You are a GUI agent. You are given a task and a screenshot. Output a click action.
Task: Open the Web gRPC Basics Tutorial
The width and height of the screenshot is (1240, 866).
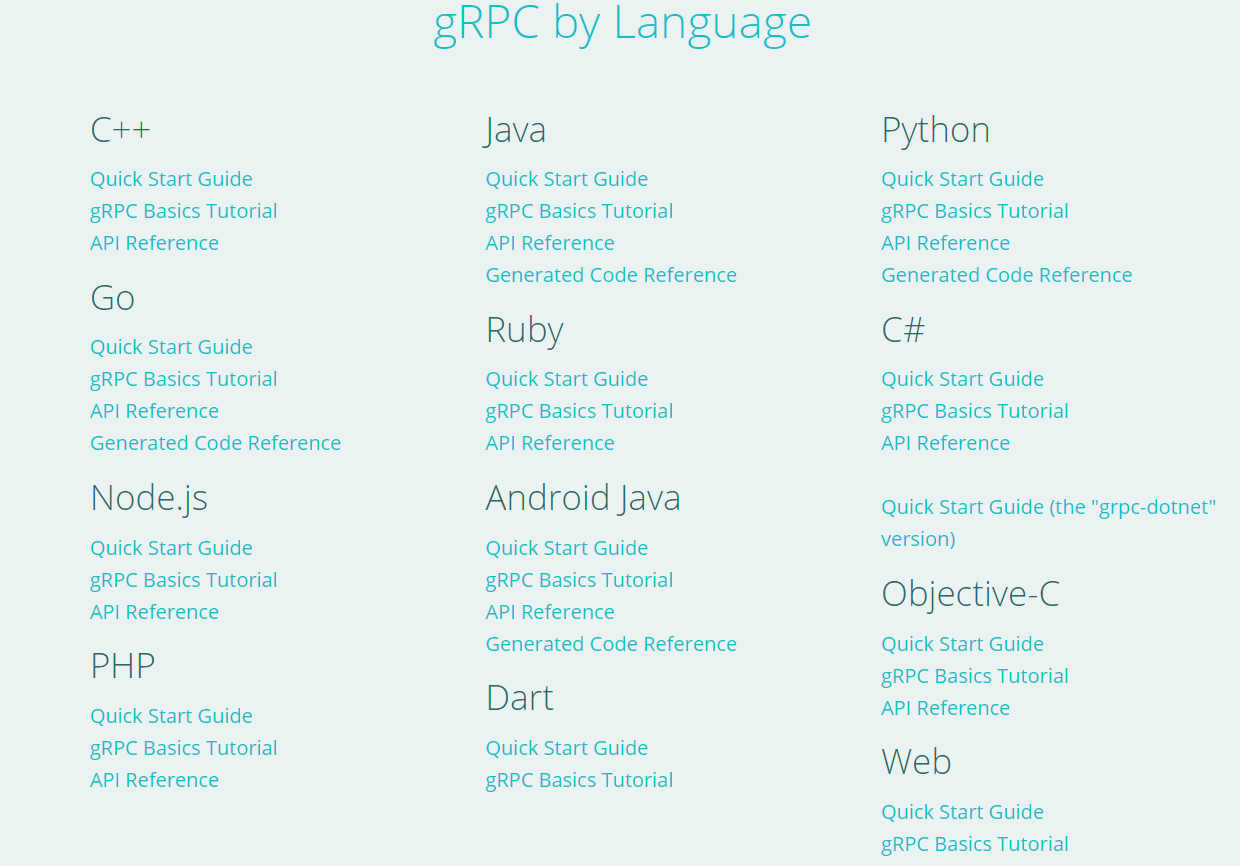pyautogui.click(x=975, y=844)
